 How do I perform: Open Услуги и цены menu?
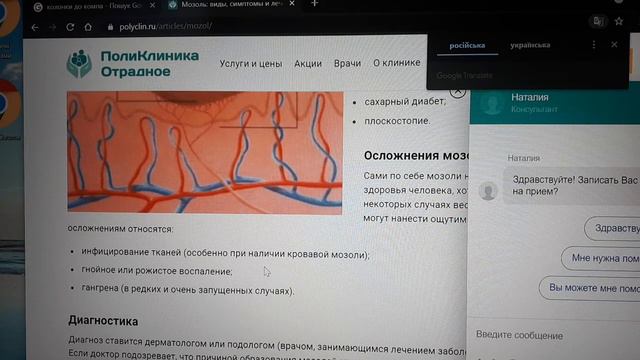tap(251, 64)
